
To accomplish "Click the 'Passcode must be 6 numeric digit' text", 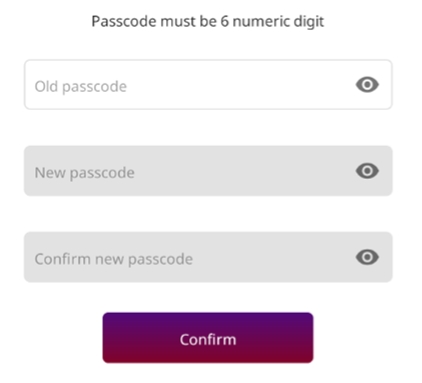I will 208,22.
